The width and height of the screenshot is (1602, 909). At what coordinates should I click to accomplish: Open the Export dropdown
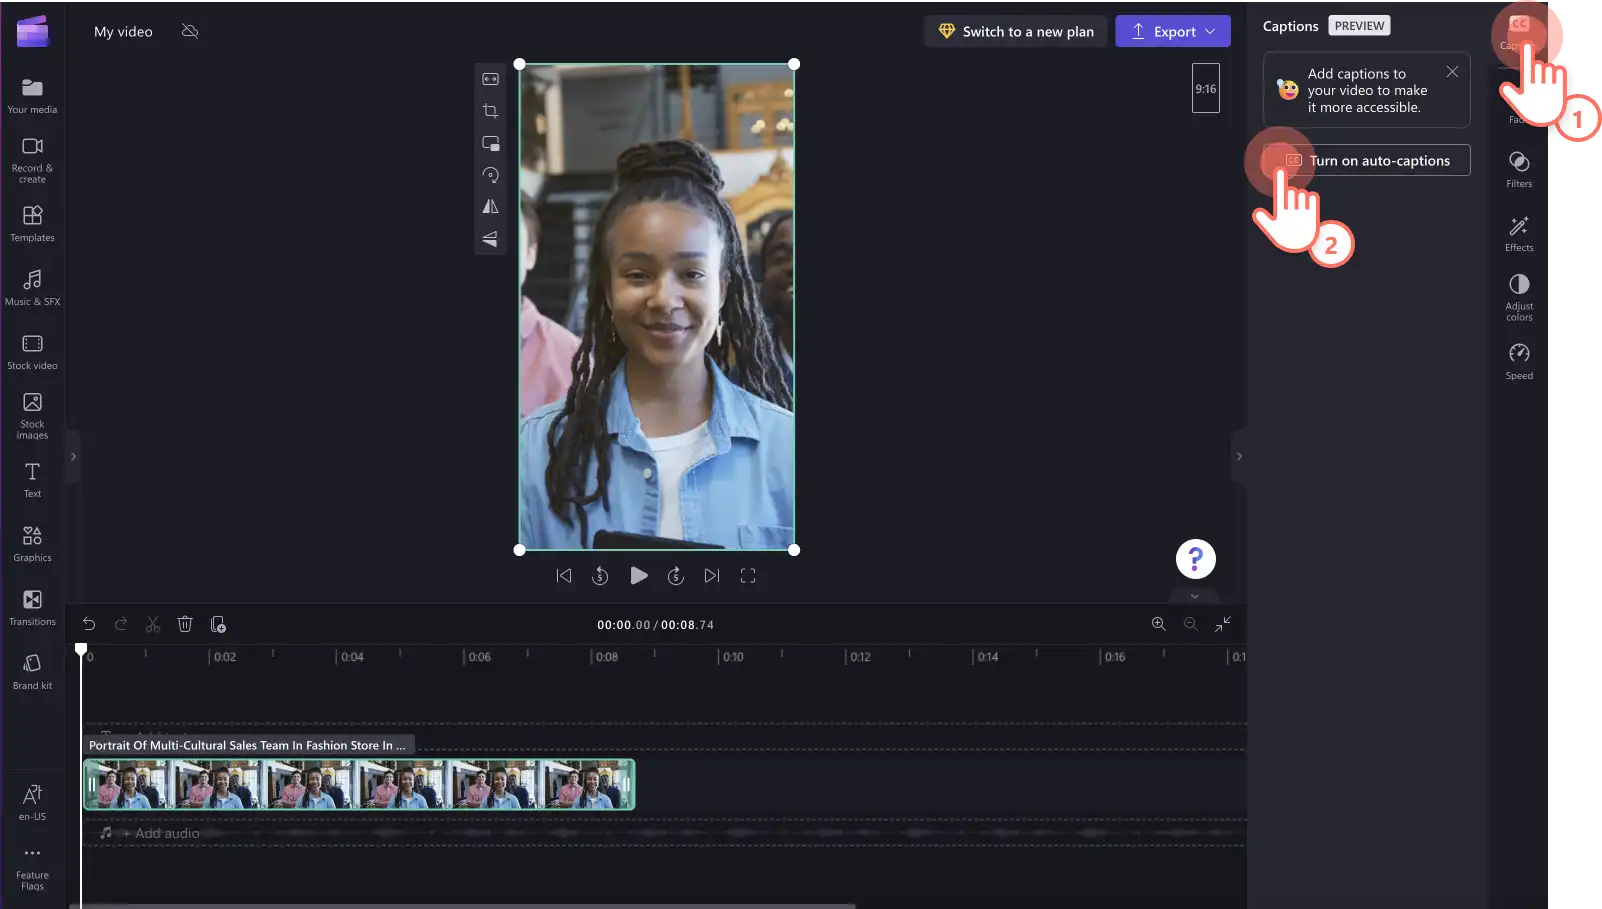pyautogui.click(x=1173, y=31)
